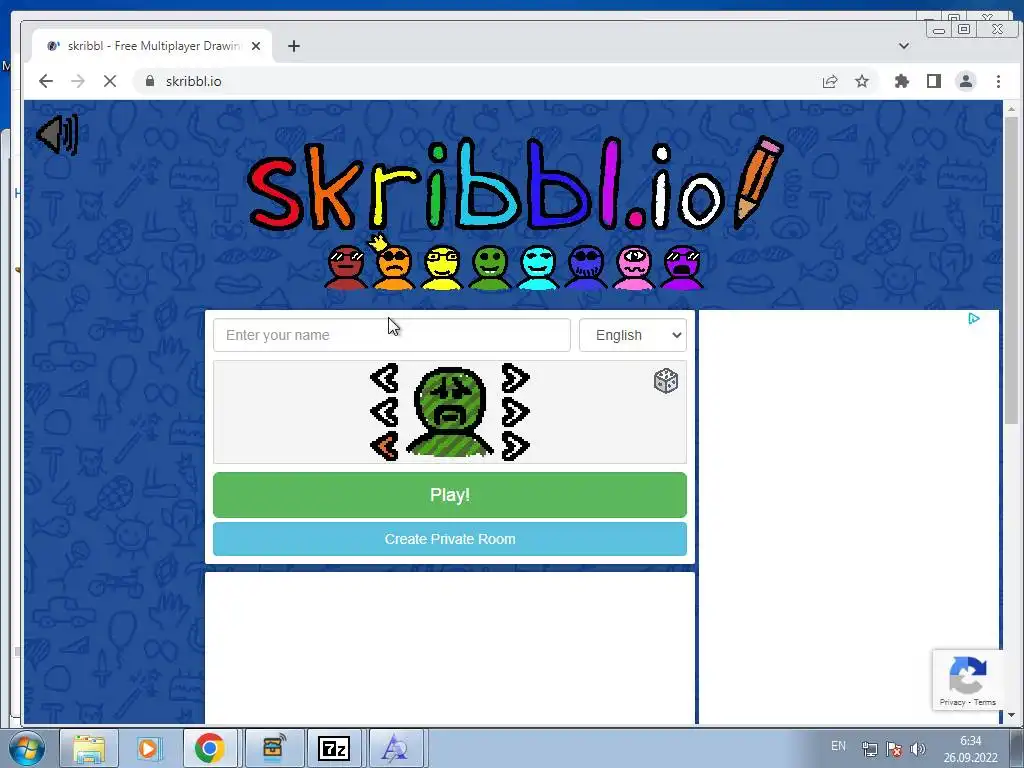Screen dimensions: 1024x768
Task: Click Create Private Room button
Action: [x=450, y=539]
